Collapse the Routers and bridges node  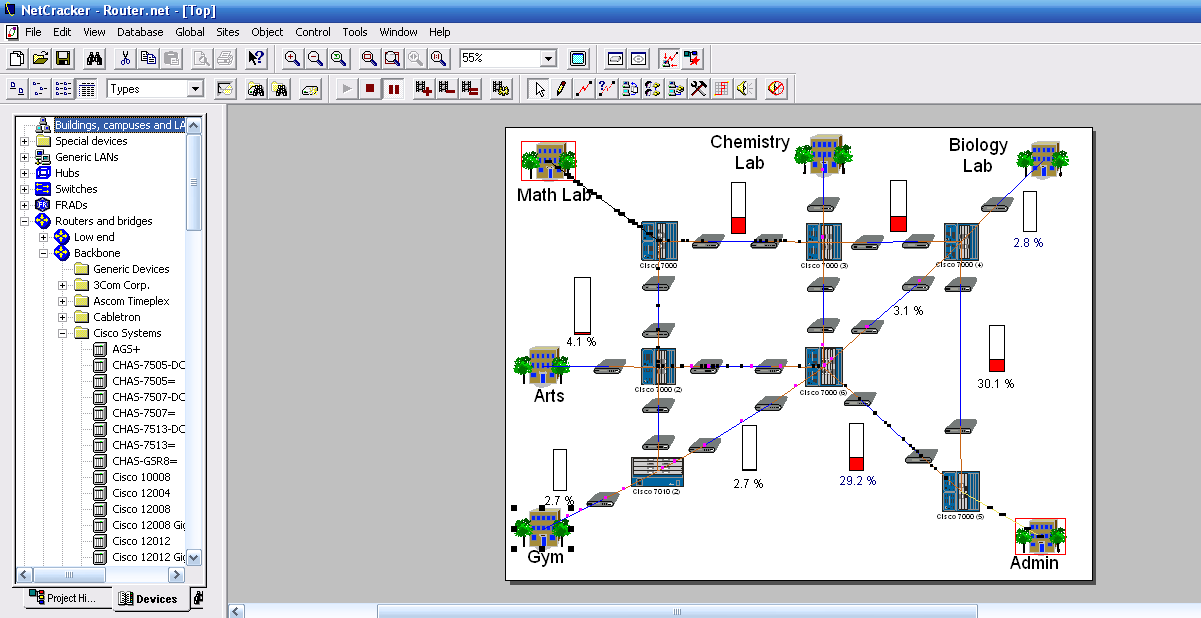pyautogui.click(x=24, y=221)
